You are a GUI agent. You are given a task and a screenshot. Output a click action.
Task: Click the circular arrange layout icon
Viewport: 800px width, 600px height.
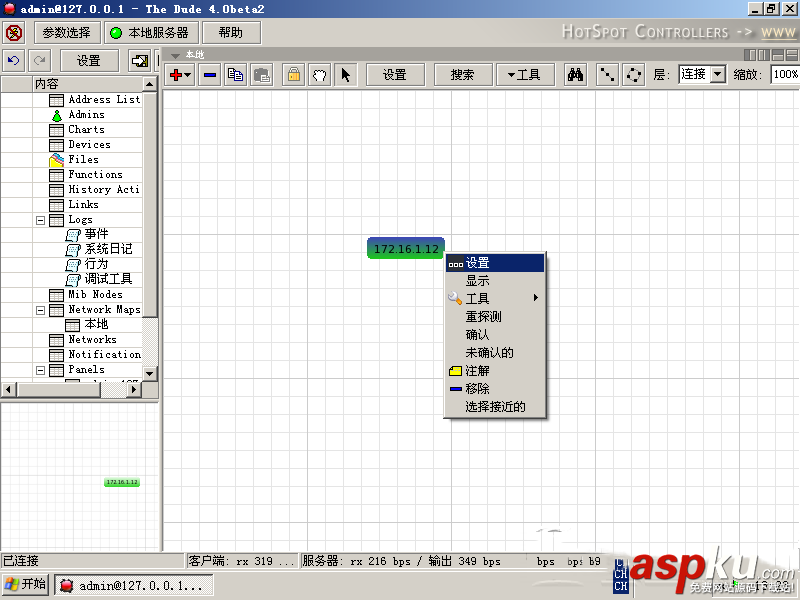click(x=634, y=75)
